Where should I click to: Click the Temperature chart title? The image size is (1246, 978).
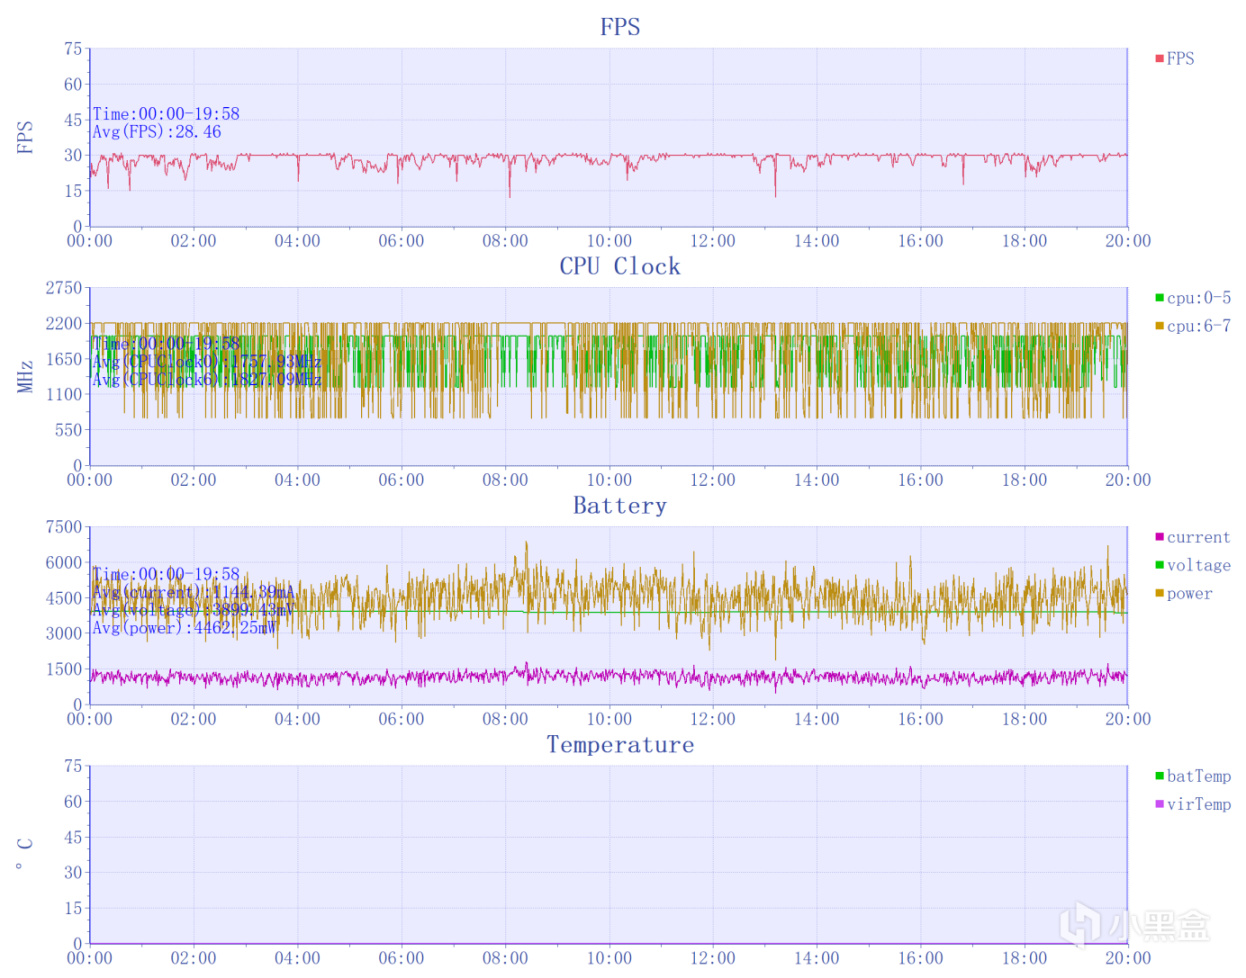tap(620, 745)
